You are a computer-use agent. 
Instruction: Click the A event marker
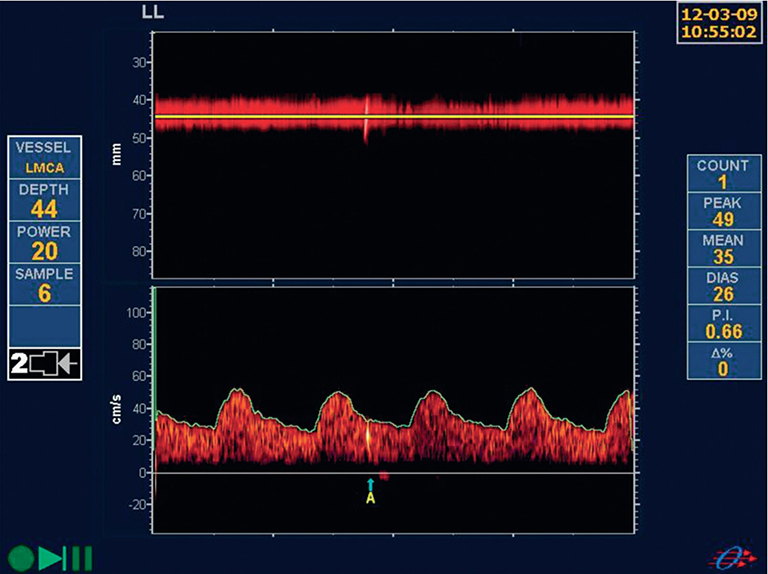(371, 499)
